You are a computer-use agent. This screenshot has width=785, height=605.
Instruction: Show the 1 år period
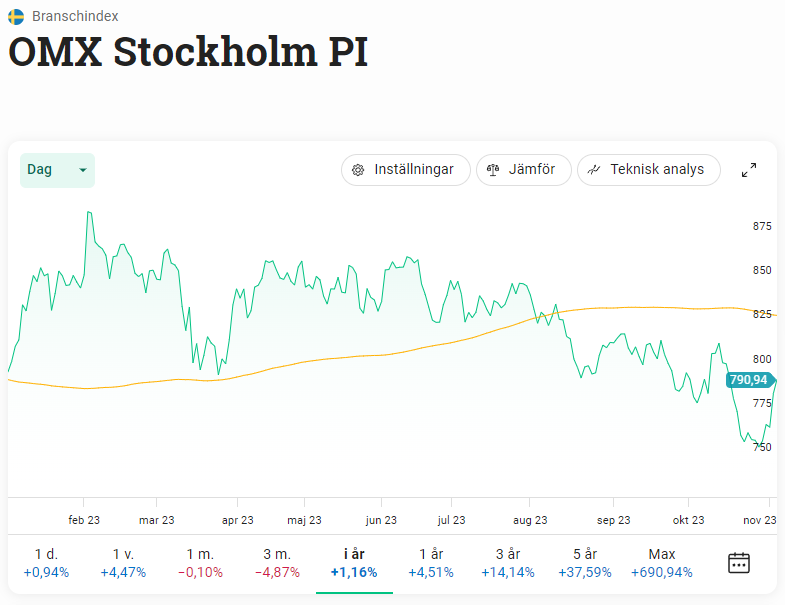431,563
